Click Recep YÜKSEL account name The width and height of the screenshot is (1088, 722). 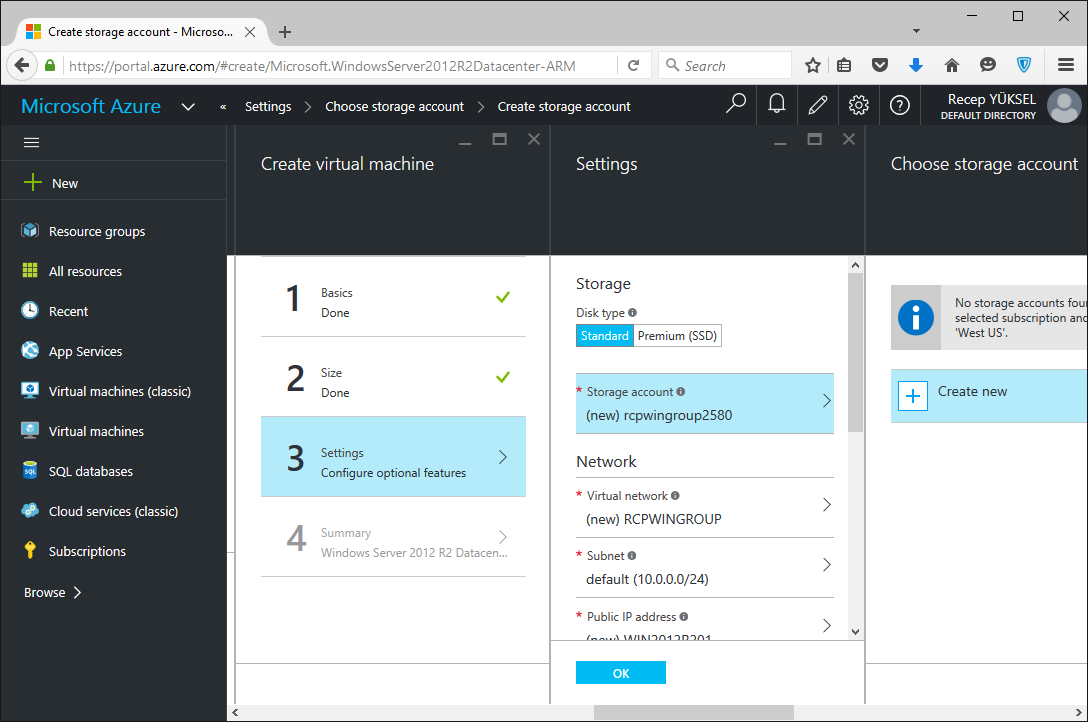[x=992, y=99]
